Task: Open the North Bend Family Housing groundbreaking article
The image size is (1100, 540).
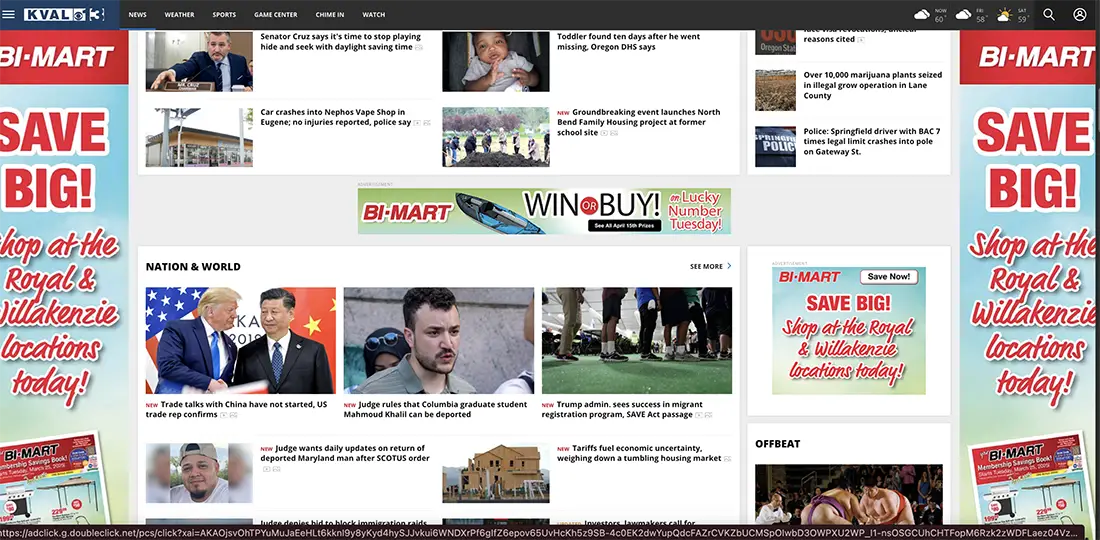Action: (639, 122)
